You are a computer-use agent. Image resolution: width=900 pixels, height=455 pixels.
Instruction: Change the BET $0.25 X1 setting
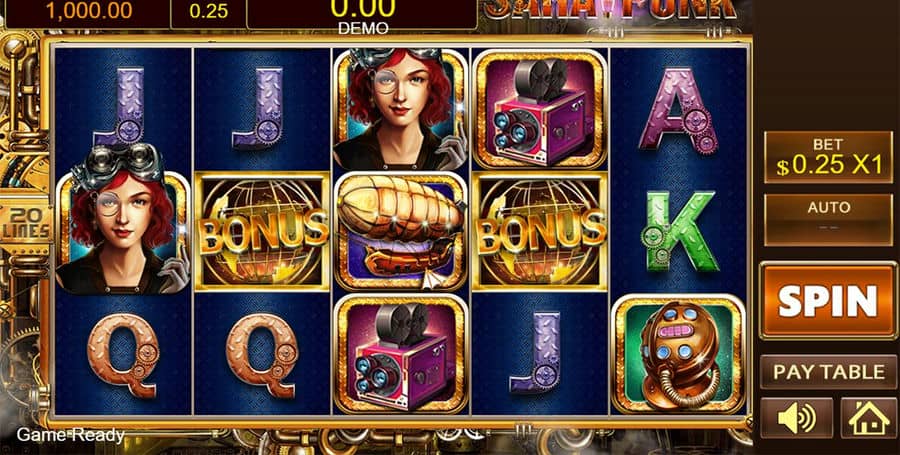click(x=828, y=157)
